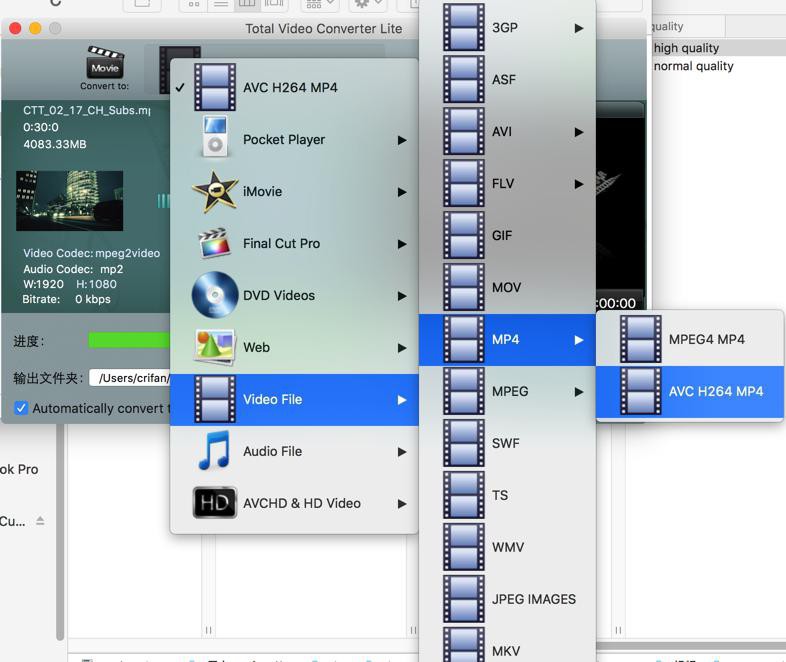Select high quality in quality list
786x662 pixels.
pos(686,48)
